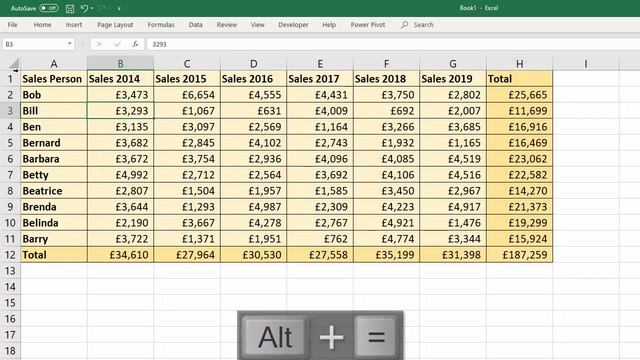Select column D header

pos(253,64)
